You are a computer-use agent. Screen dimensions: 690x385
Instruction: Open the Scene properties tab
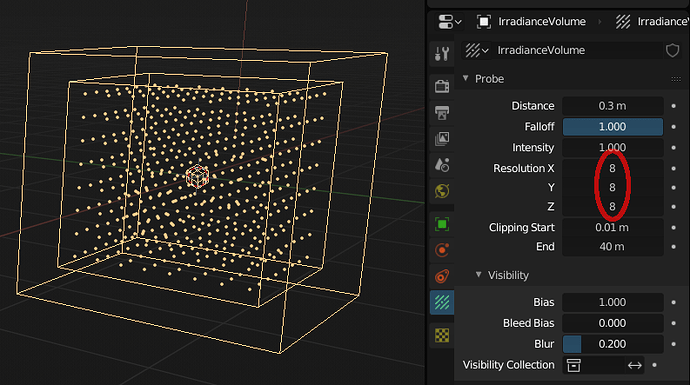[x=442, y=165]
